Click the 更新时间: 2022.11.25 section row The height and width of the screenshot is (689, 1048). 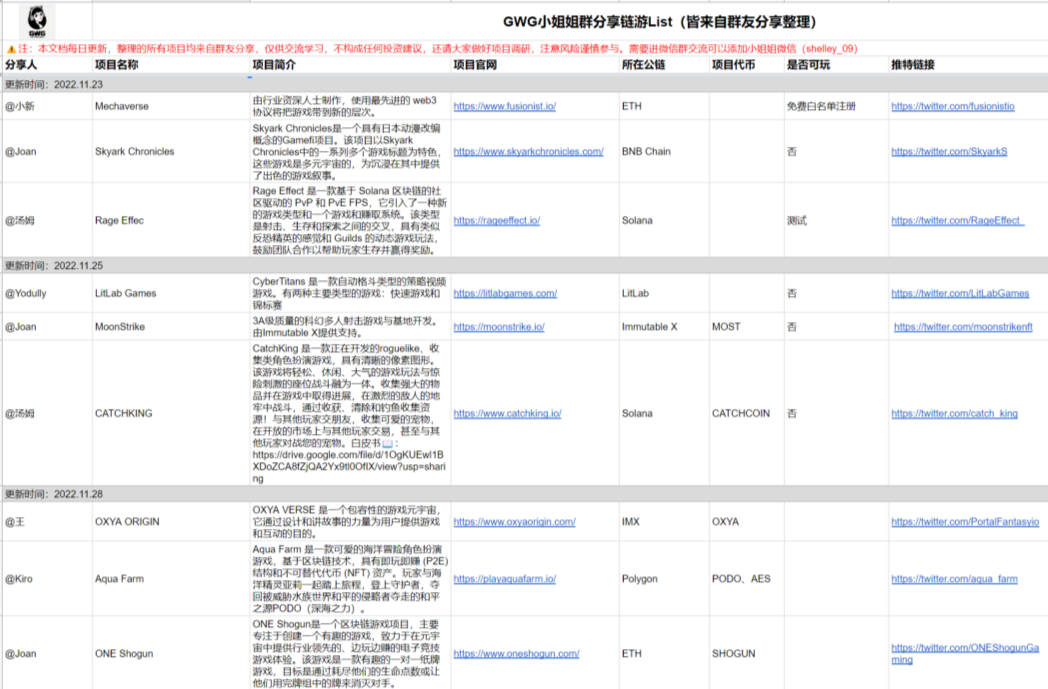point(524,265)
